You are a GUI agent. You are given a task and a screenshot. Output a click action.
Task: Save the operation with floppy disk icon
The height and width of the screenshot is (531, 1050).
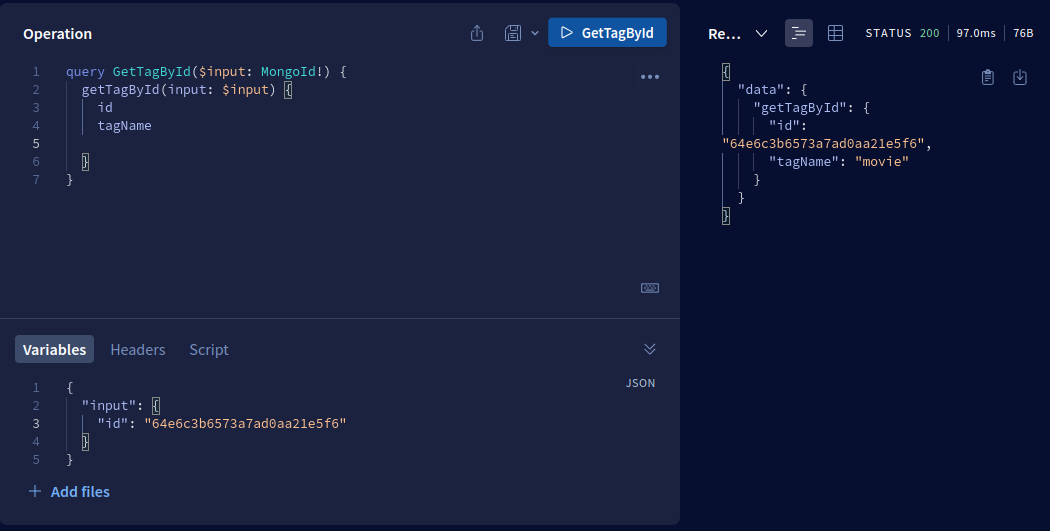pyautogui.click(x=513, y=33)
